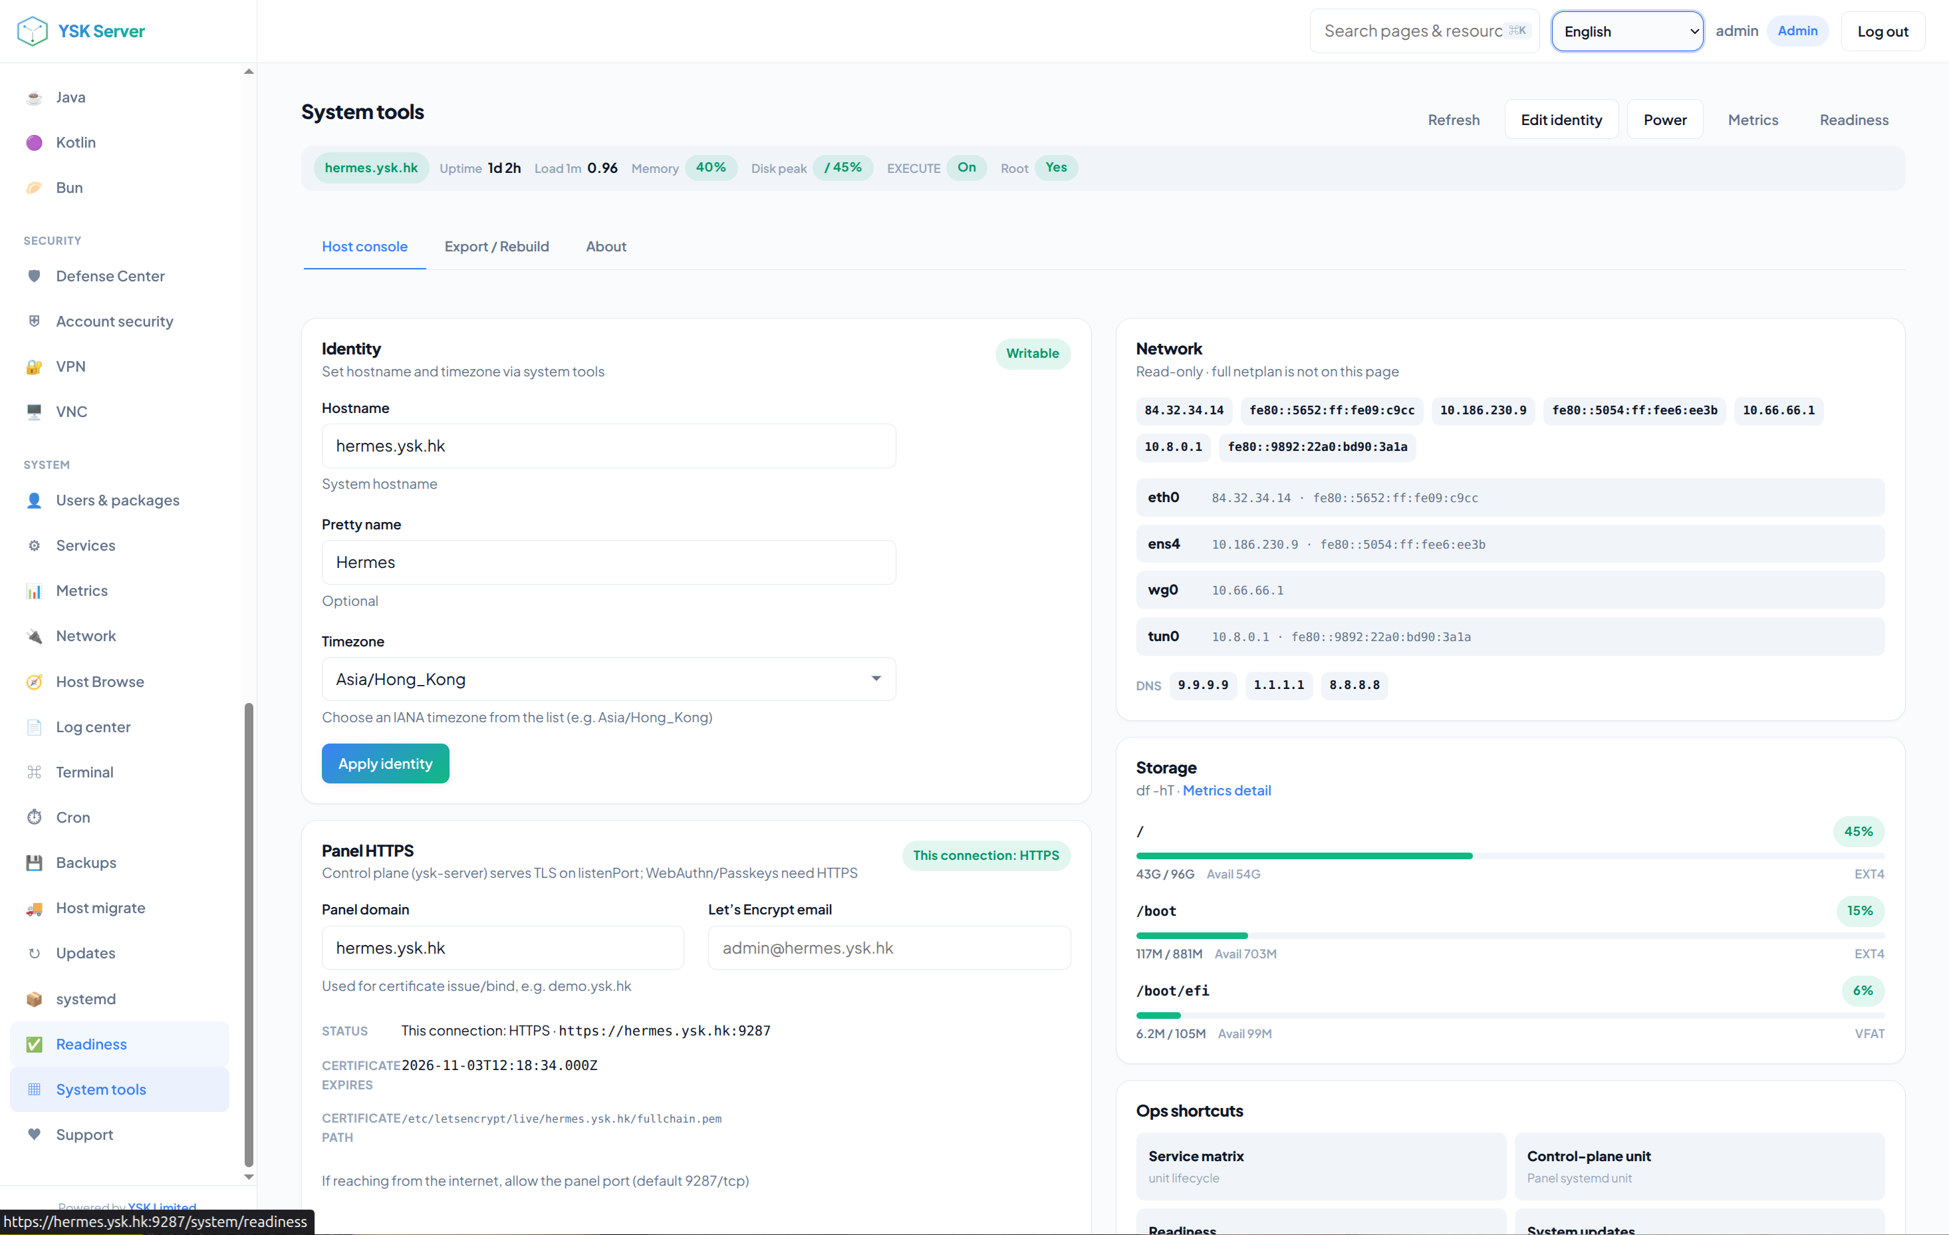The height and width of the screenshot is (1235, 1949).
Task: Click the wg0 interface row
Action: click(x=1510, y=590)
